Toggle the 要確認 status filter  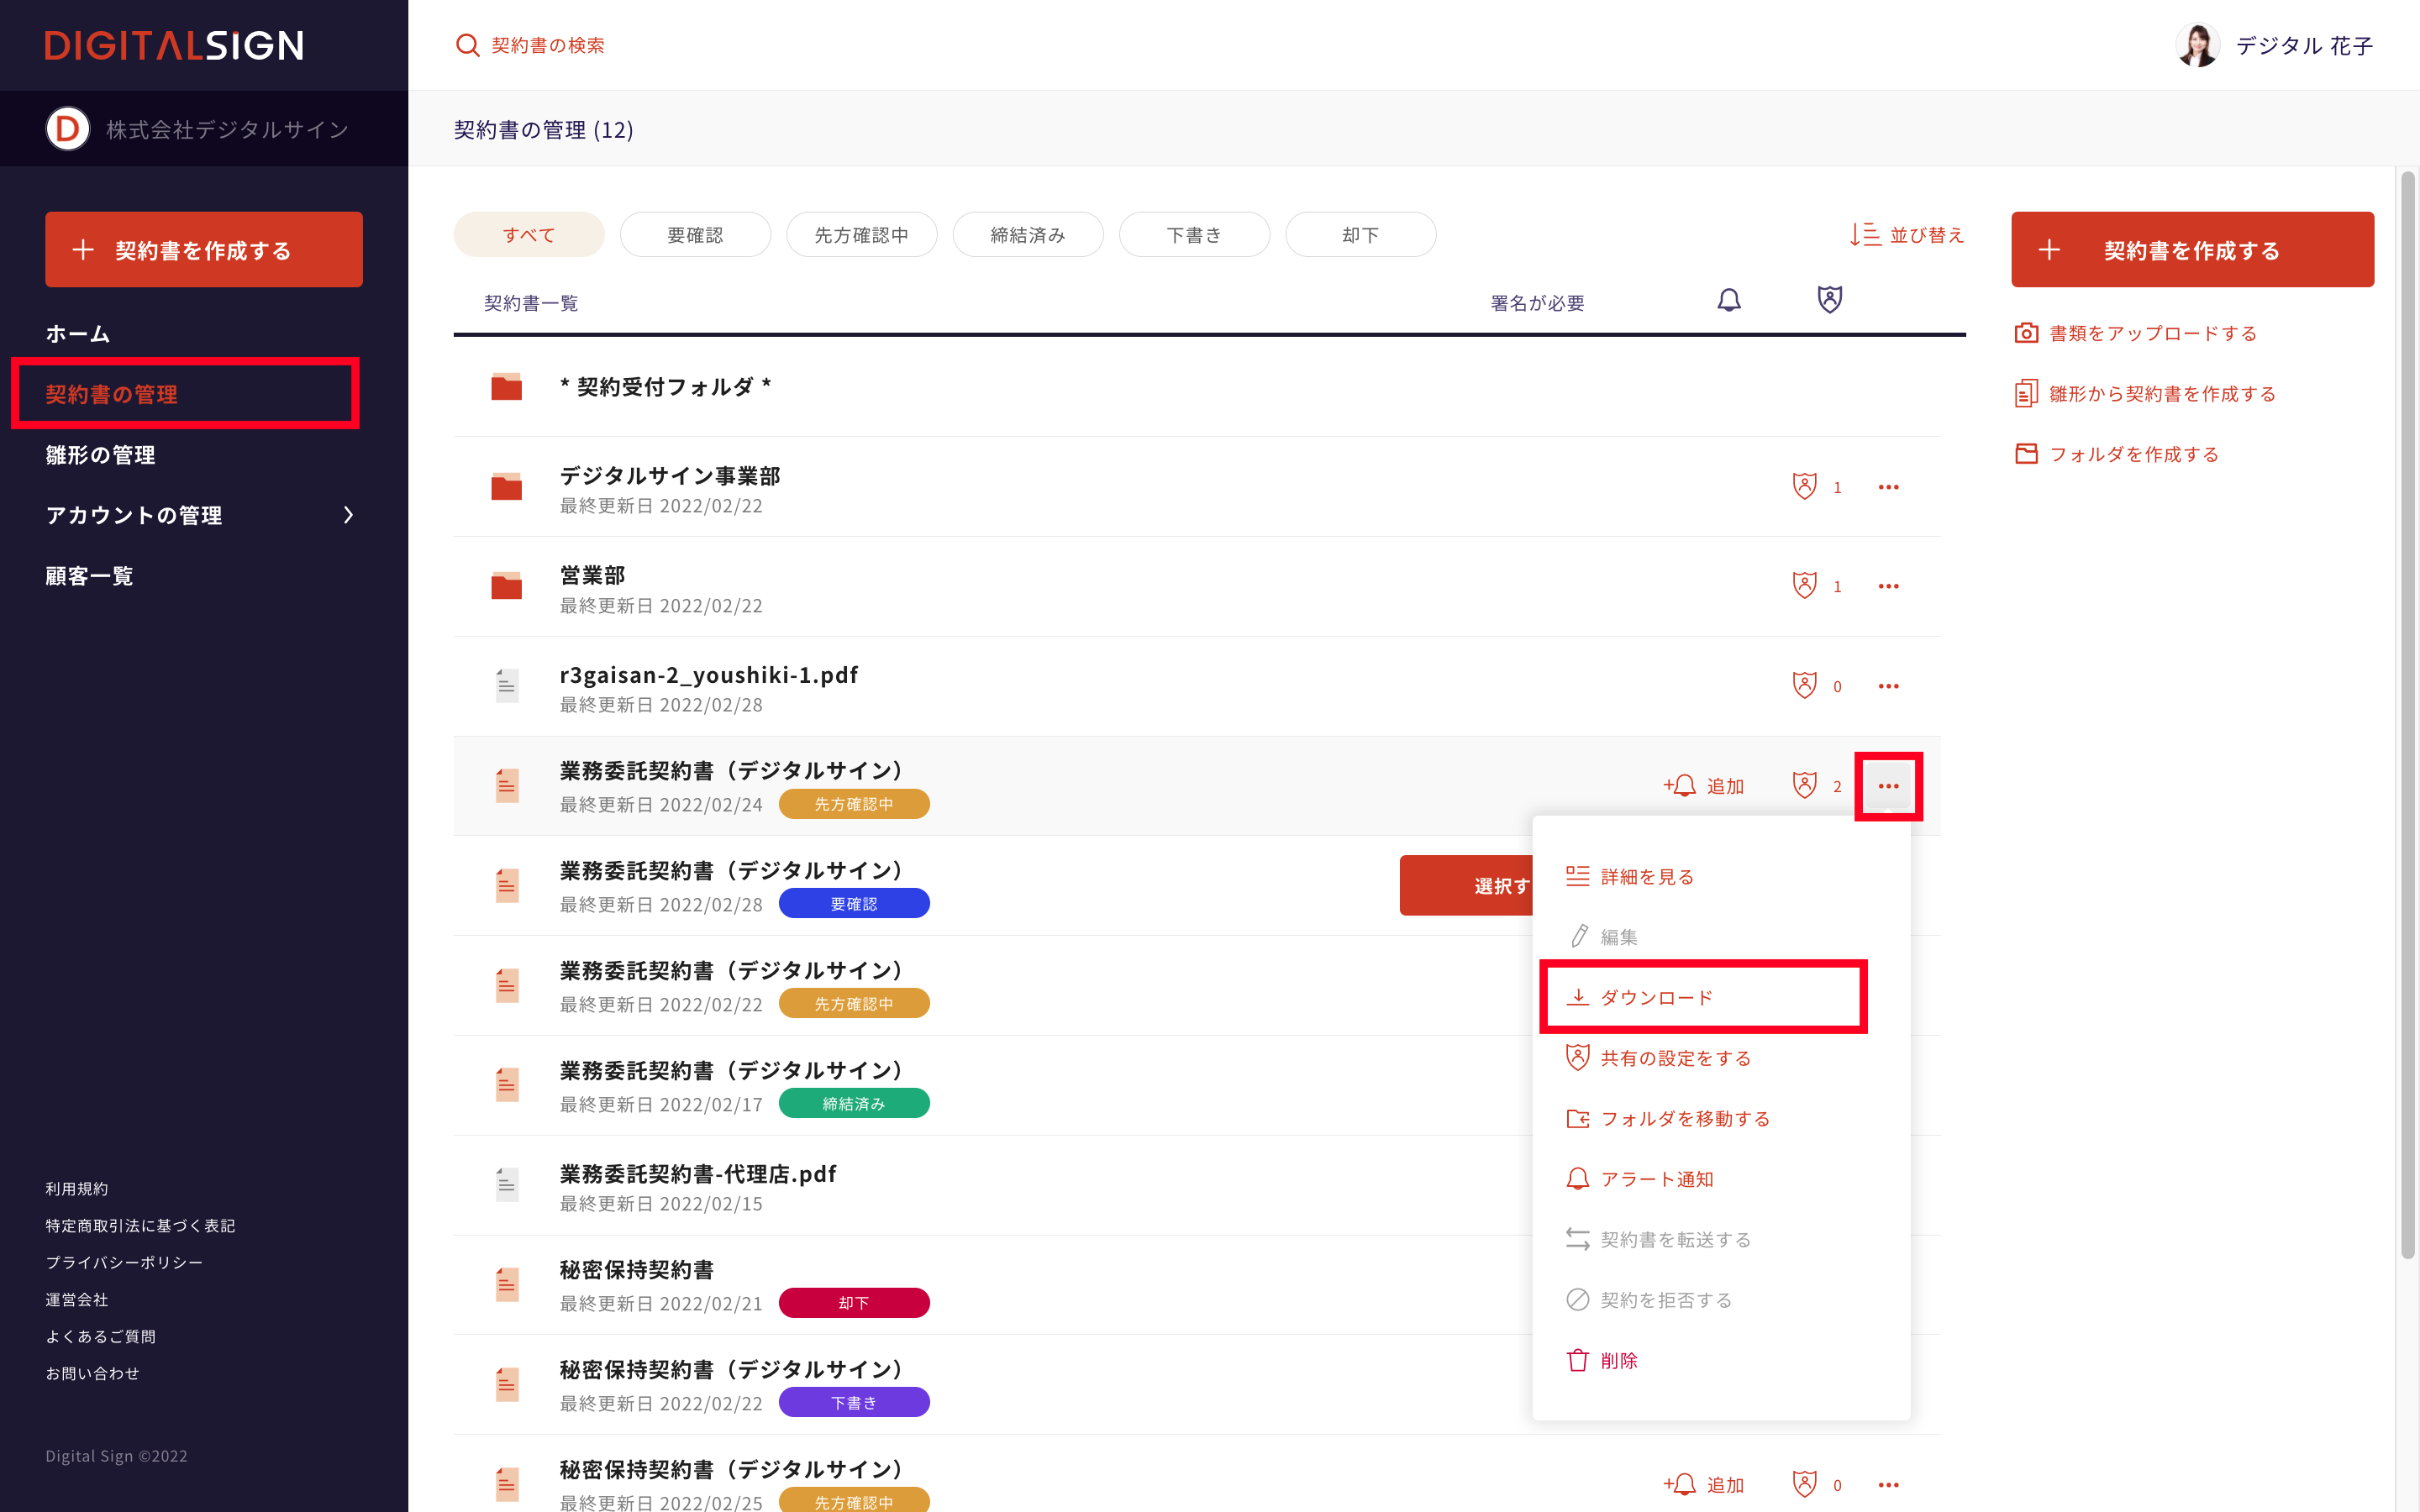[x=695, y=235]
